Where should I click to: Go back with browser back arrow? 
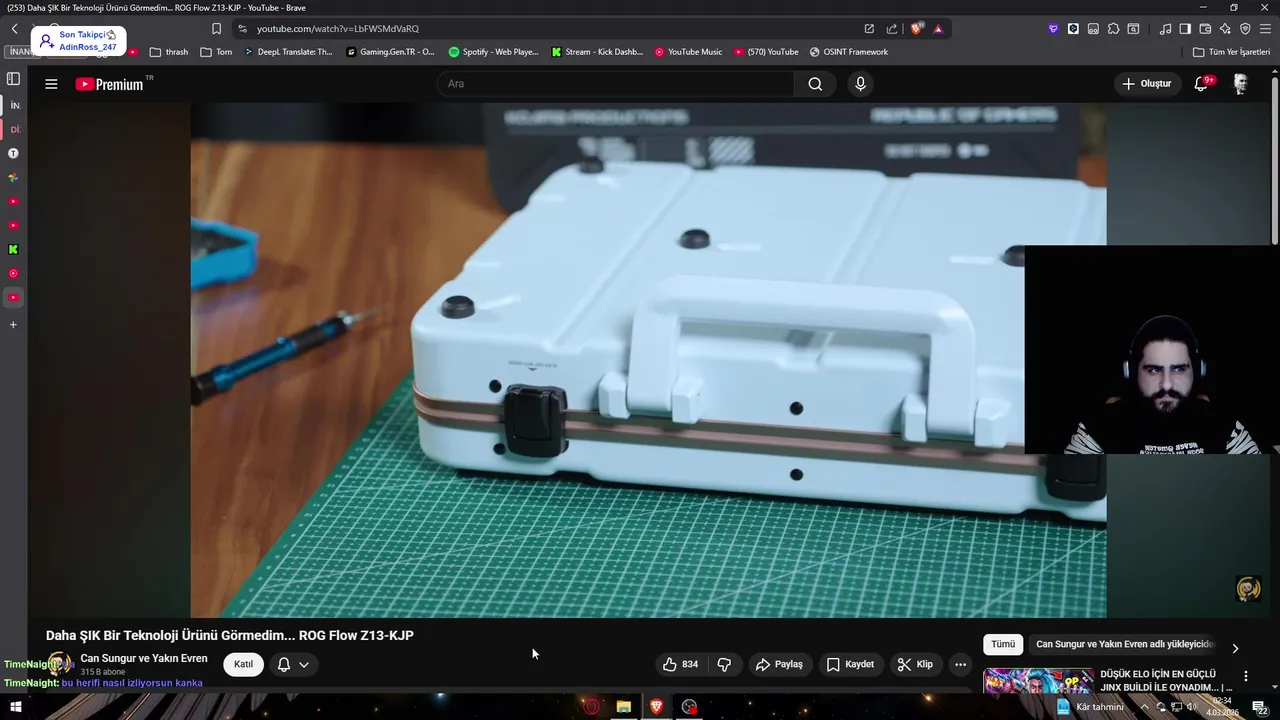15,29
